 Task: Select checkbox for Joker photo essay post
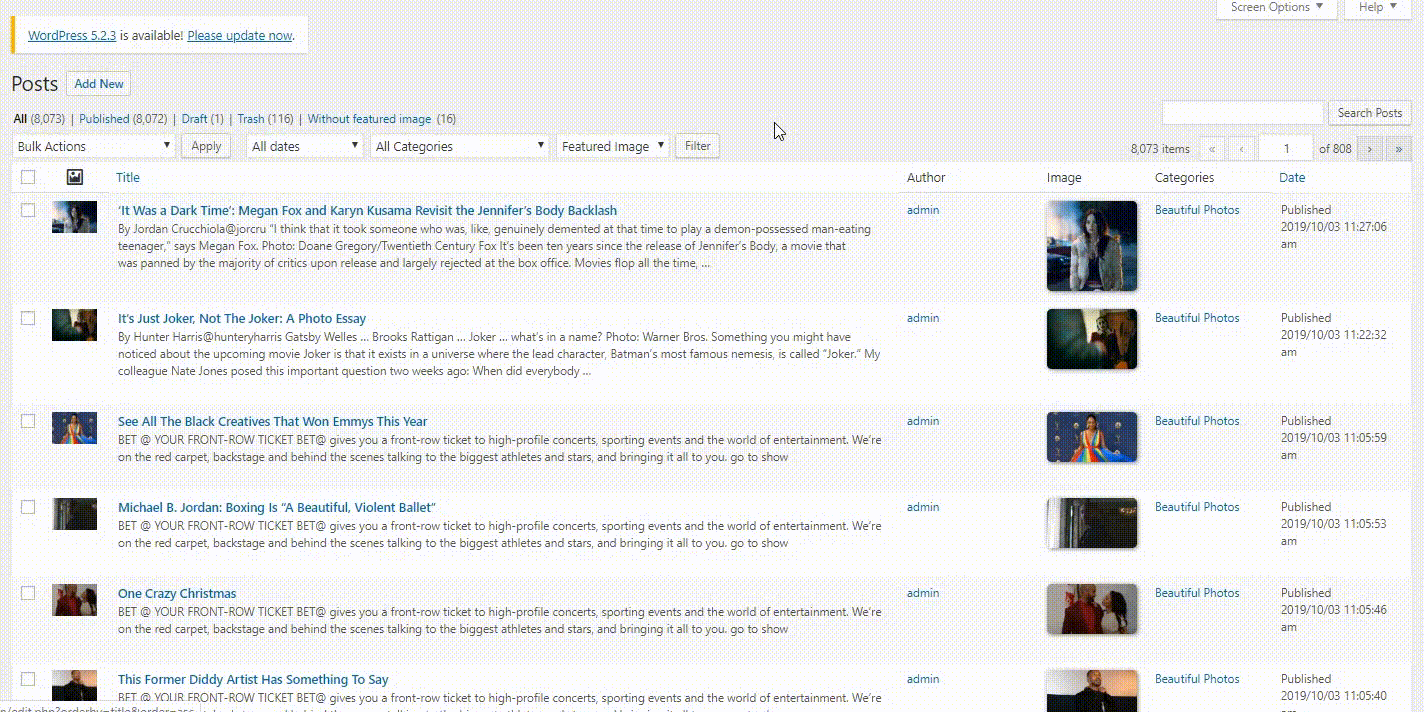click(28, 318)
